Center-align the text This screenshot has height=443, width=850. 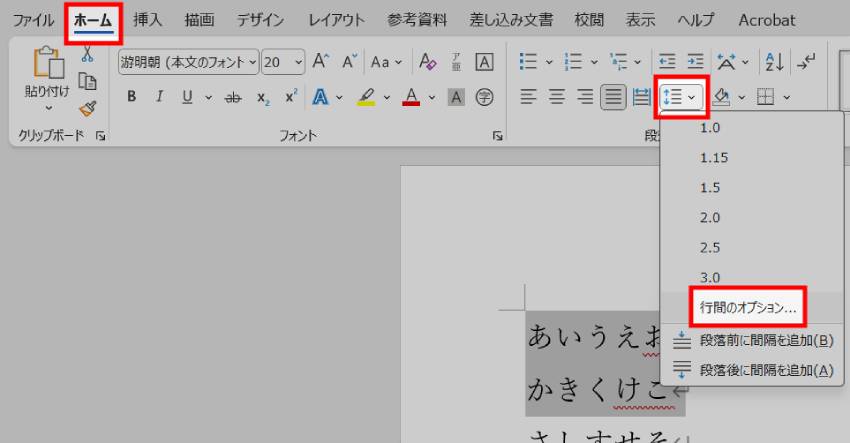click(x=556, y=97)
